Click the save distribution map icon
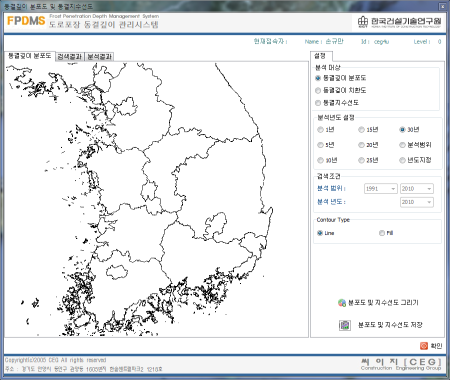 (x=345, y=325)
